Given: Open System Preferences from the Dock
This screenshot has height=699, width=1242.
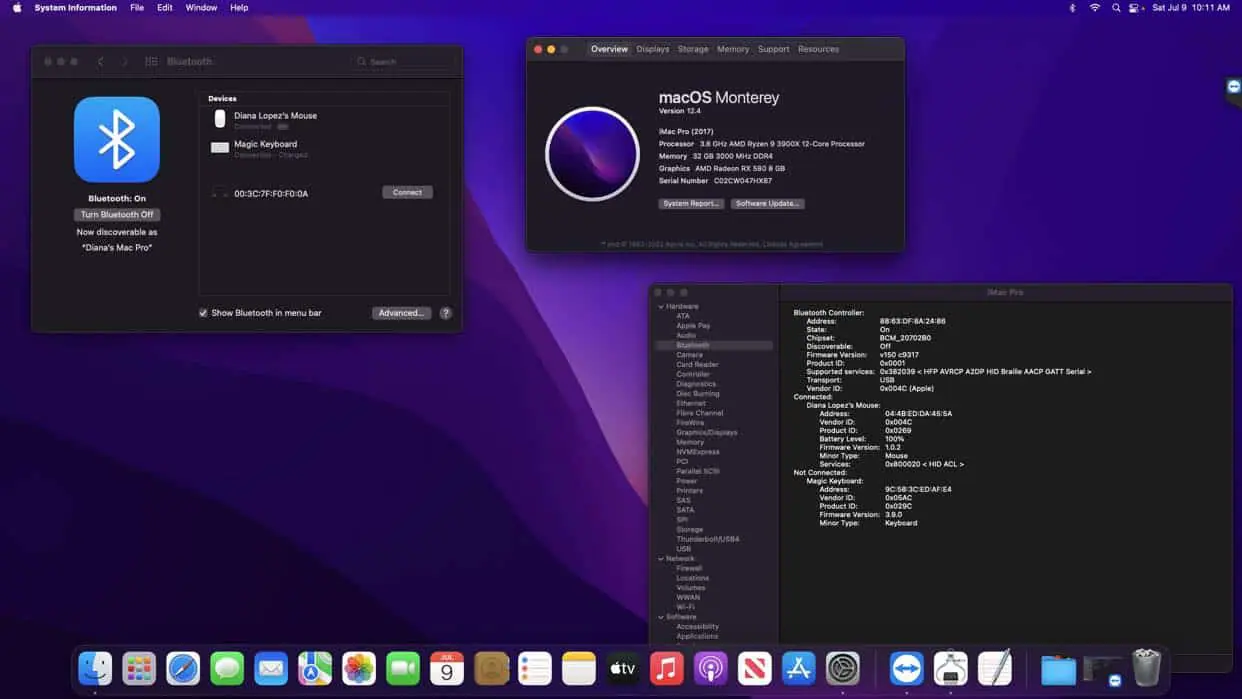Looking at the screenshot, I should pyautogui.click(x=843, y=668).
